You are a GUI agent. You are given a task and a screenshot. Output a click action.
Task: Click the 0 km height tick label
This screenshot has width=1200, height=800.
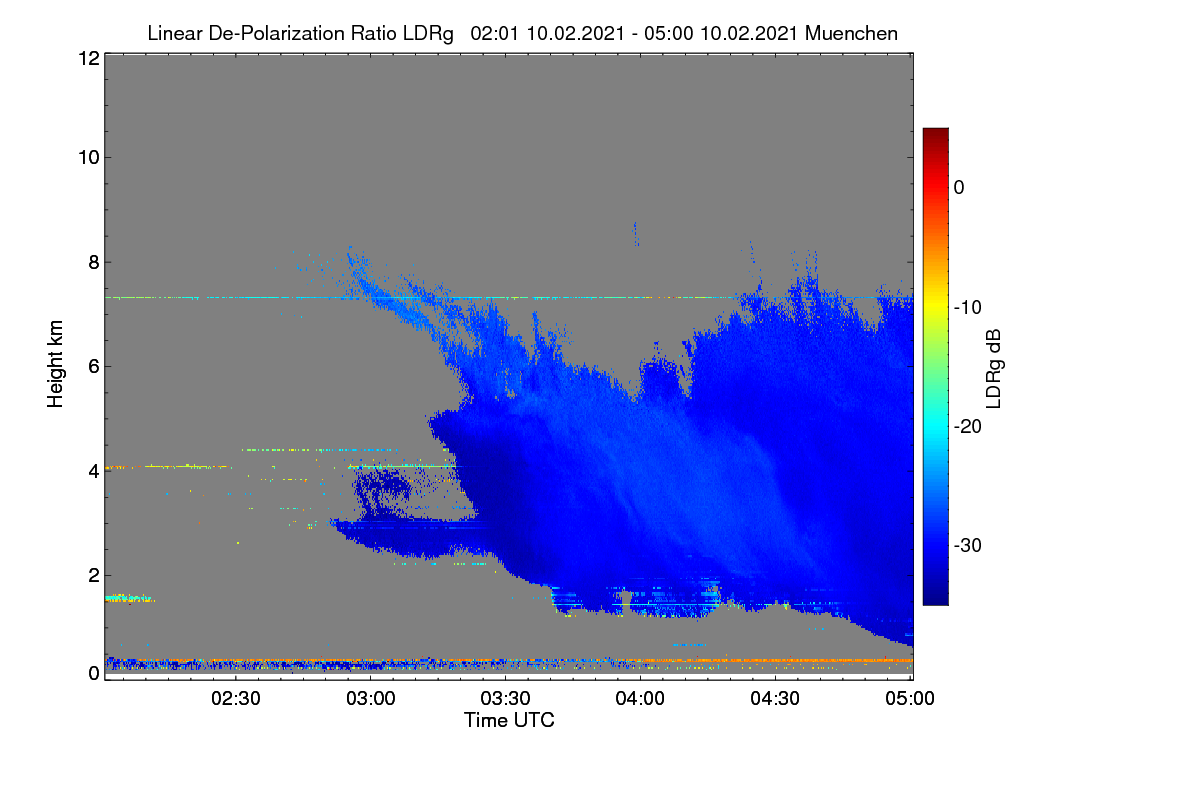coord(93,673)
